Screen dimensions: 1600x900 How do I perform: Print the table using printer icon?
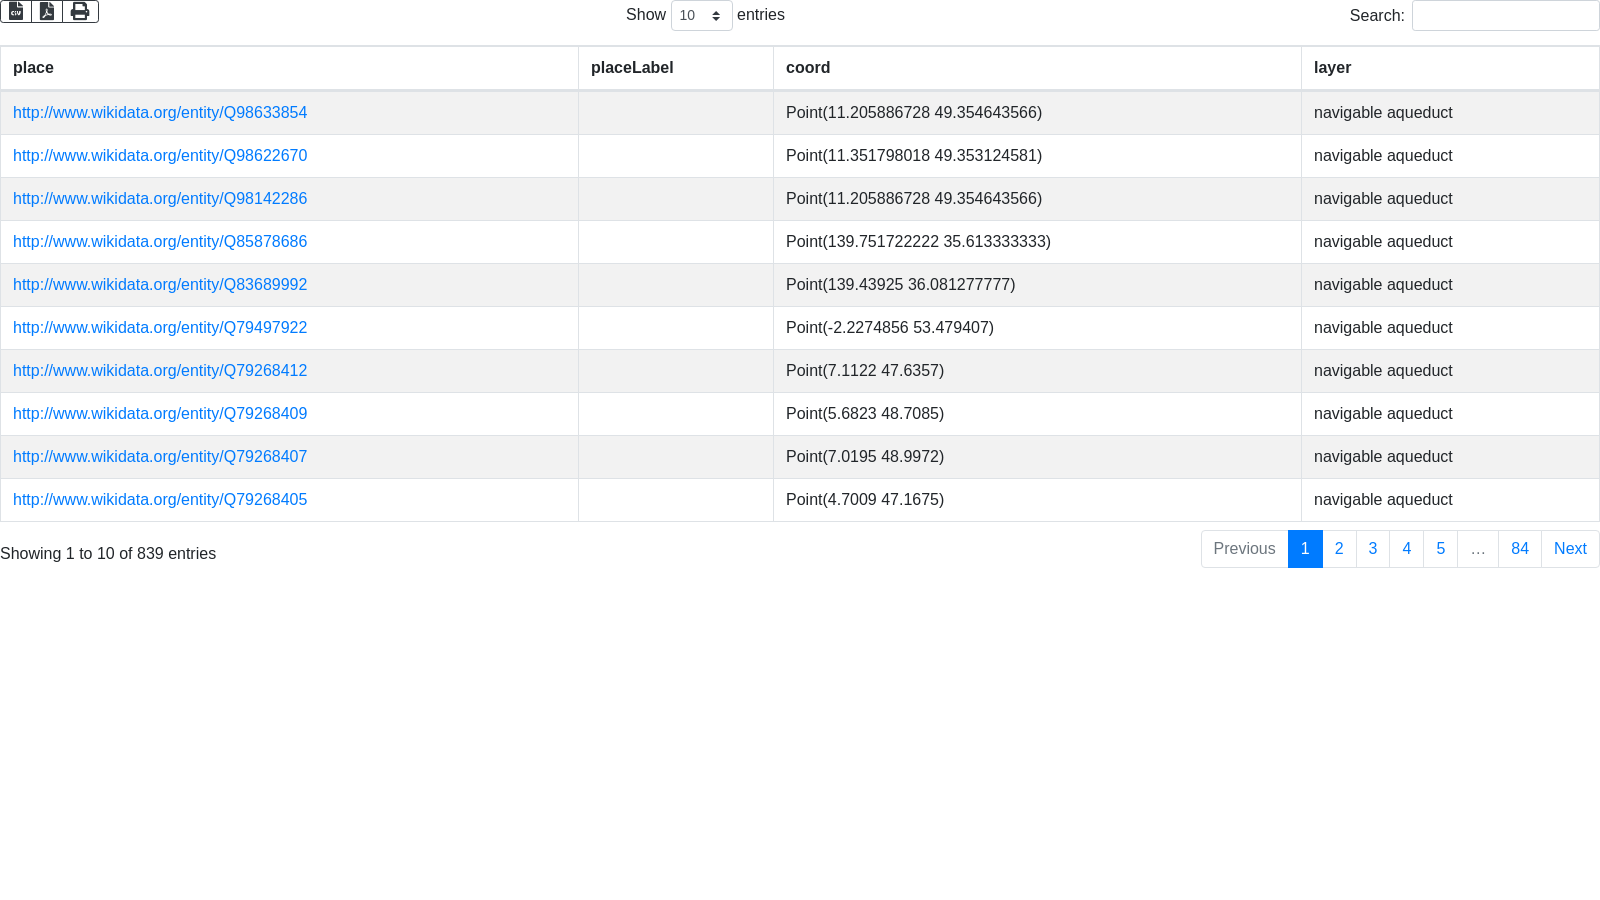80,11
